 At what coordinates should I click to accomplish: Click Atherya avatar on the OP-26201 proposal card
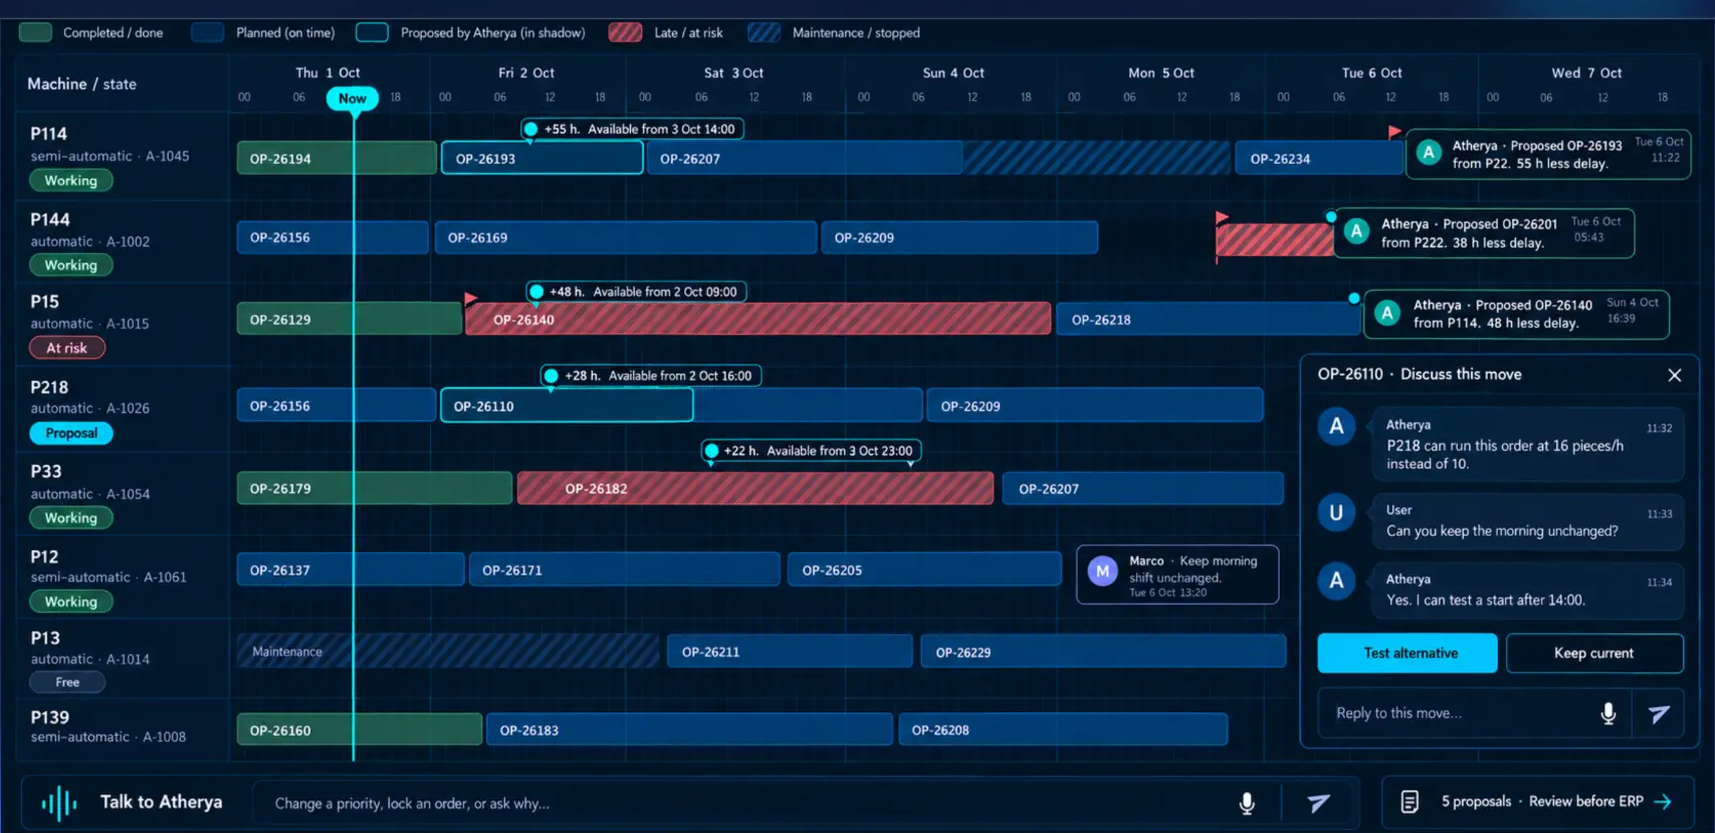1357,232
